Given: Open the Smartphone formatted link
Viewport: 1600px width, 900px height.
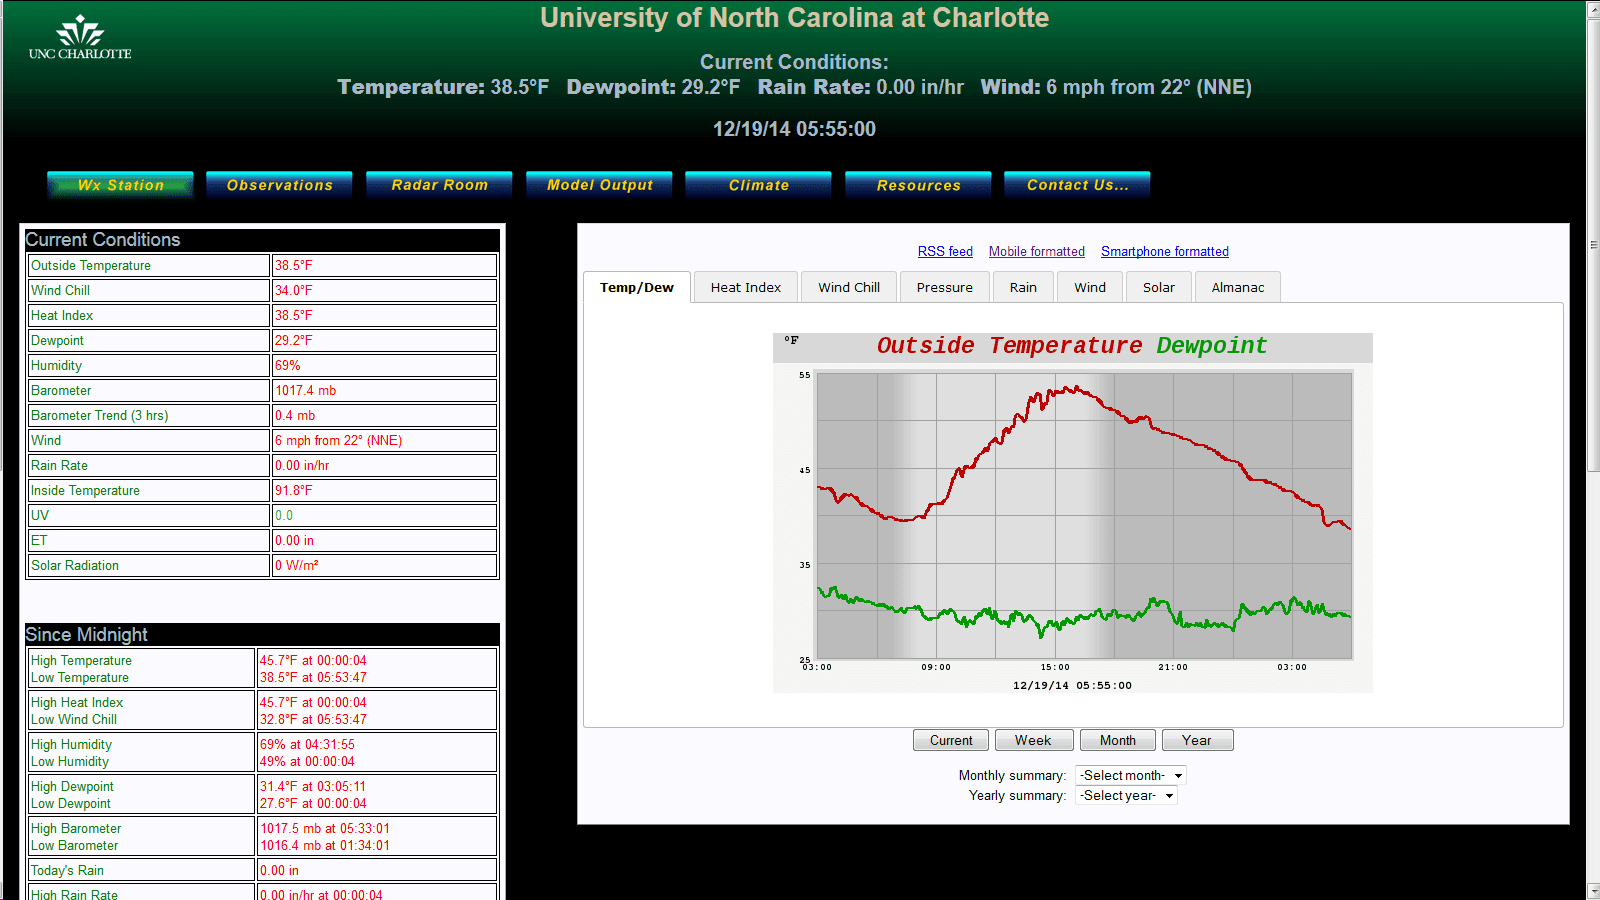Looking at the screenshot, I should coord(1164,252).
